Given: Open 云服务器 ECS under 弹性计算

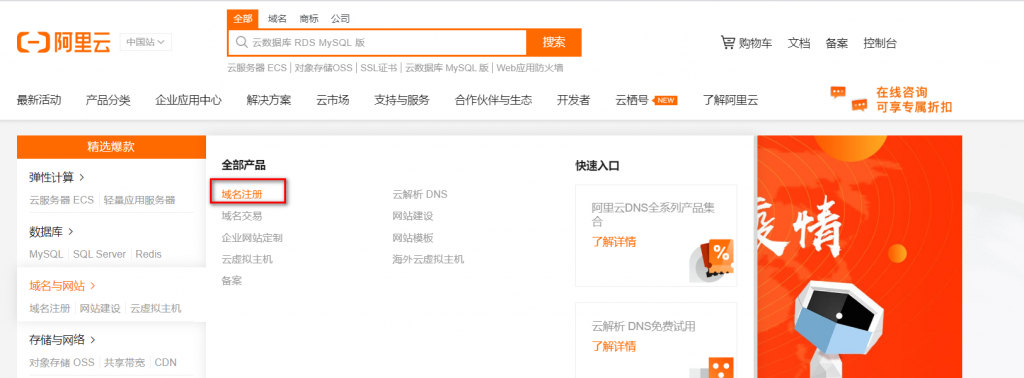Looking at the screenshot, I should (61, 200).
